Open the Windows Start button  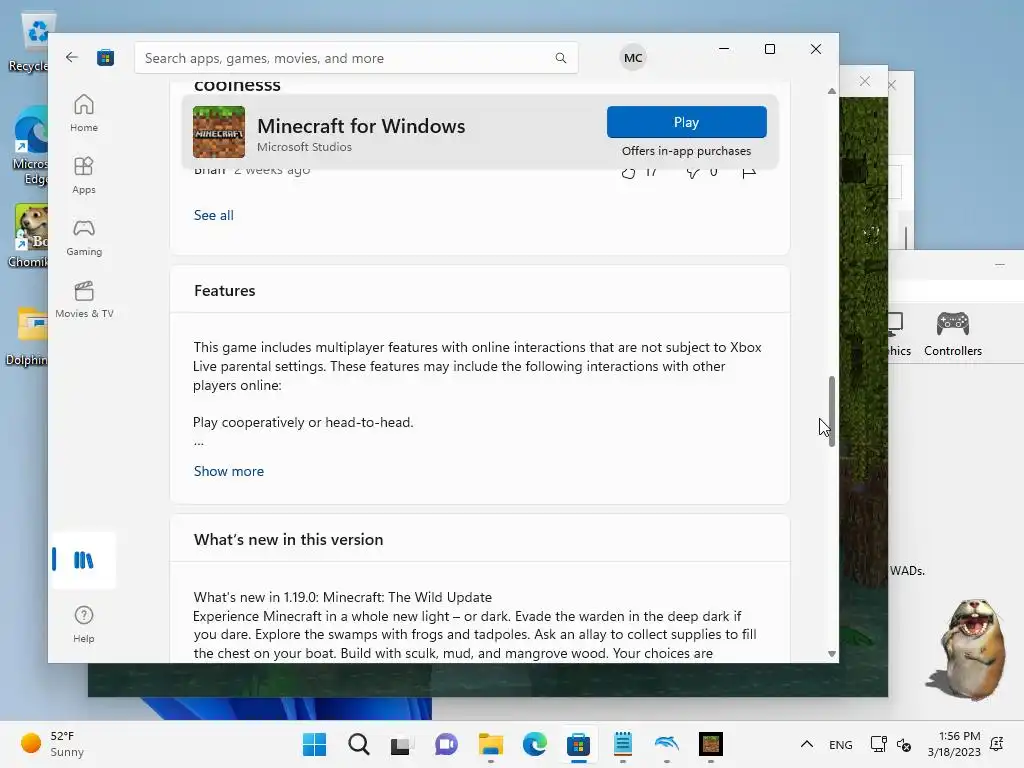[x=315, y=744]
